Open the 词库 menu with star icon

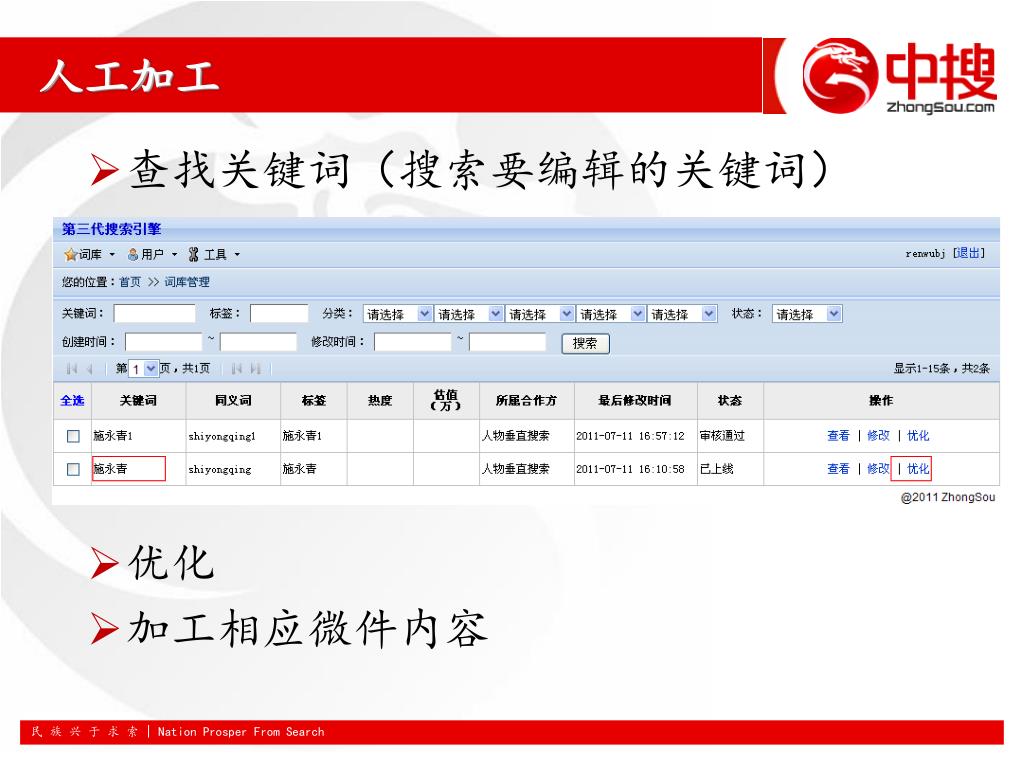click(x=89, y=254)
